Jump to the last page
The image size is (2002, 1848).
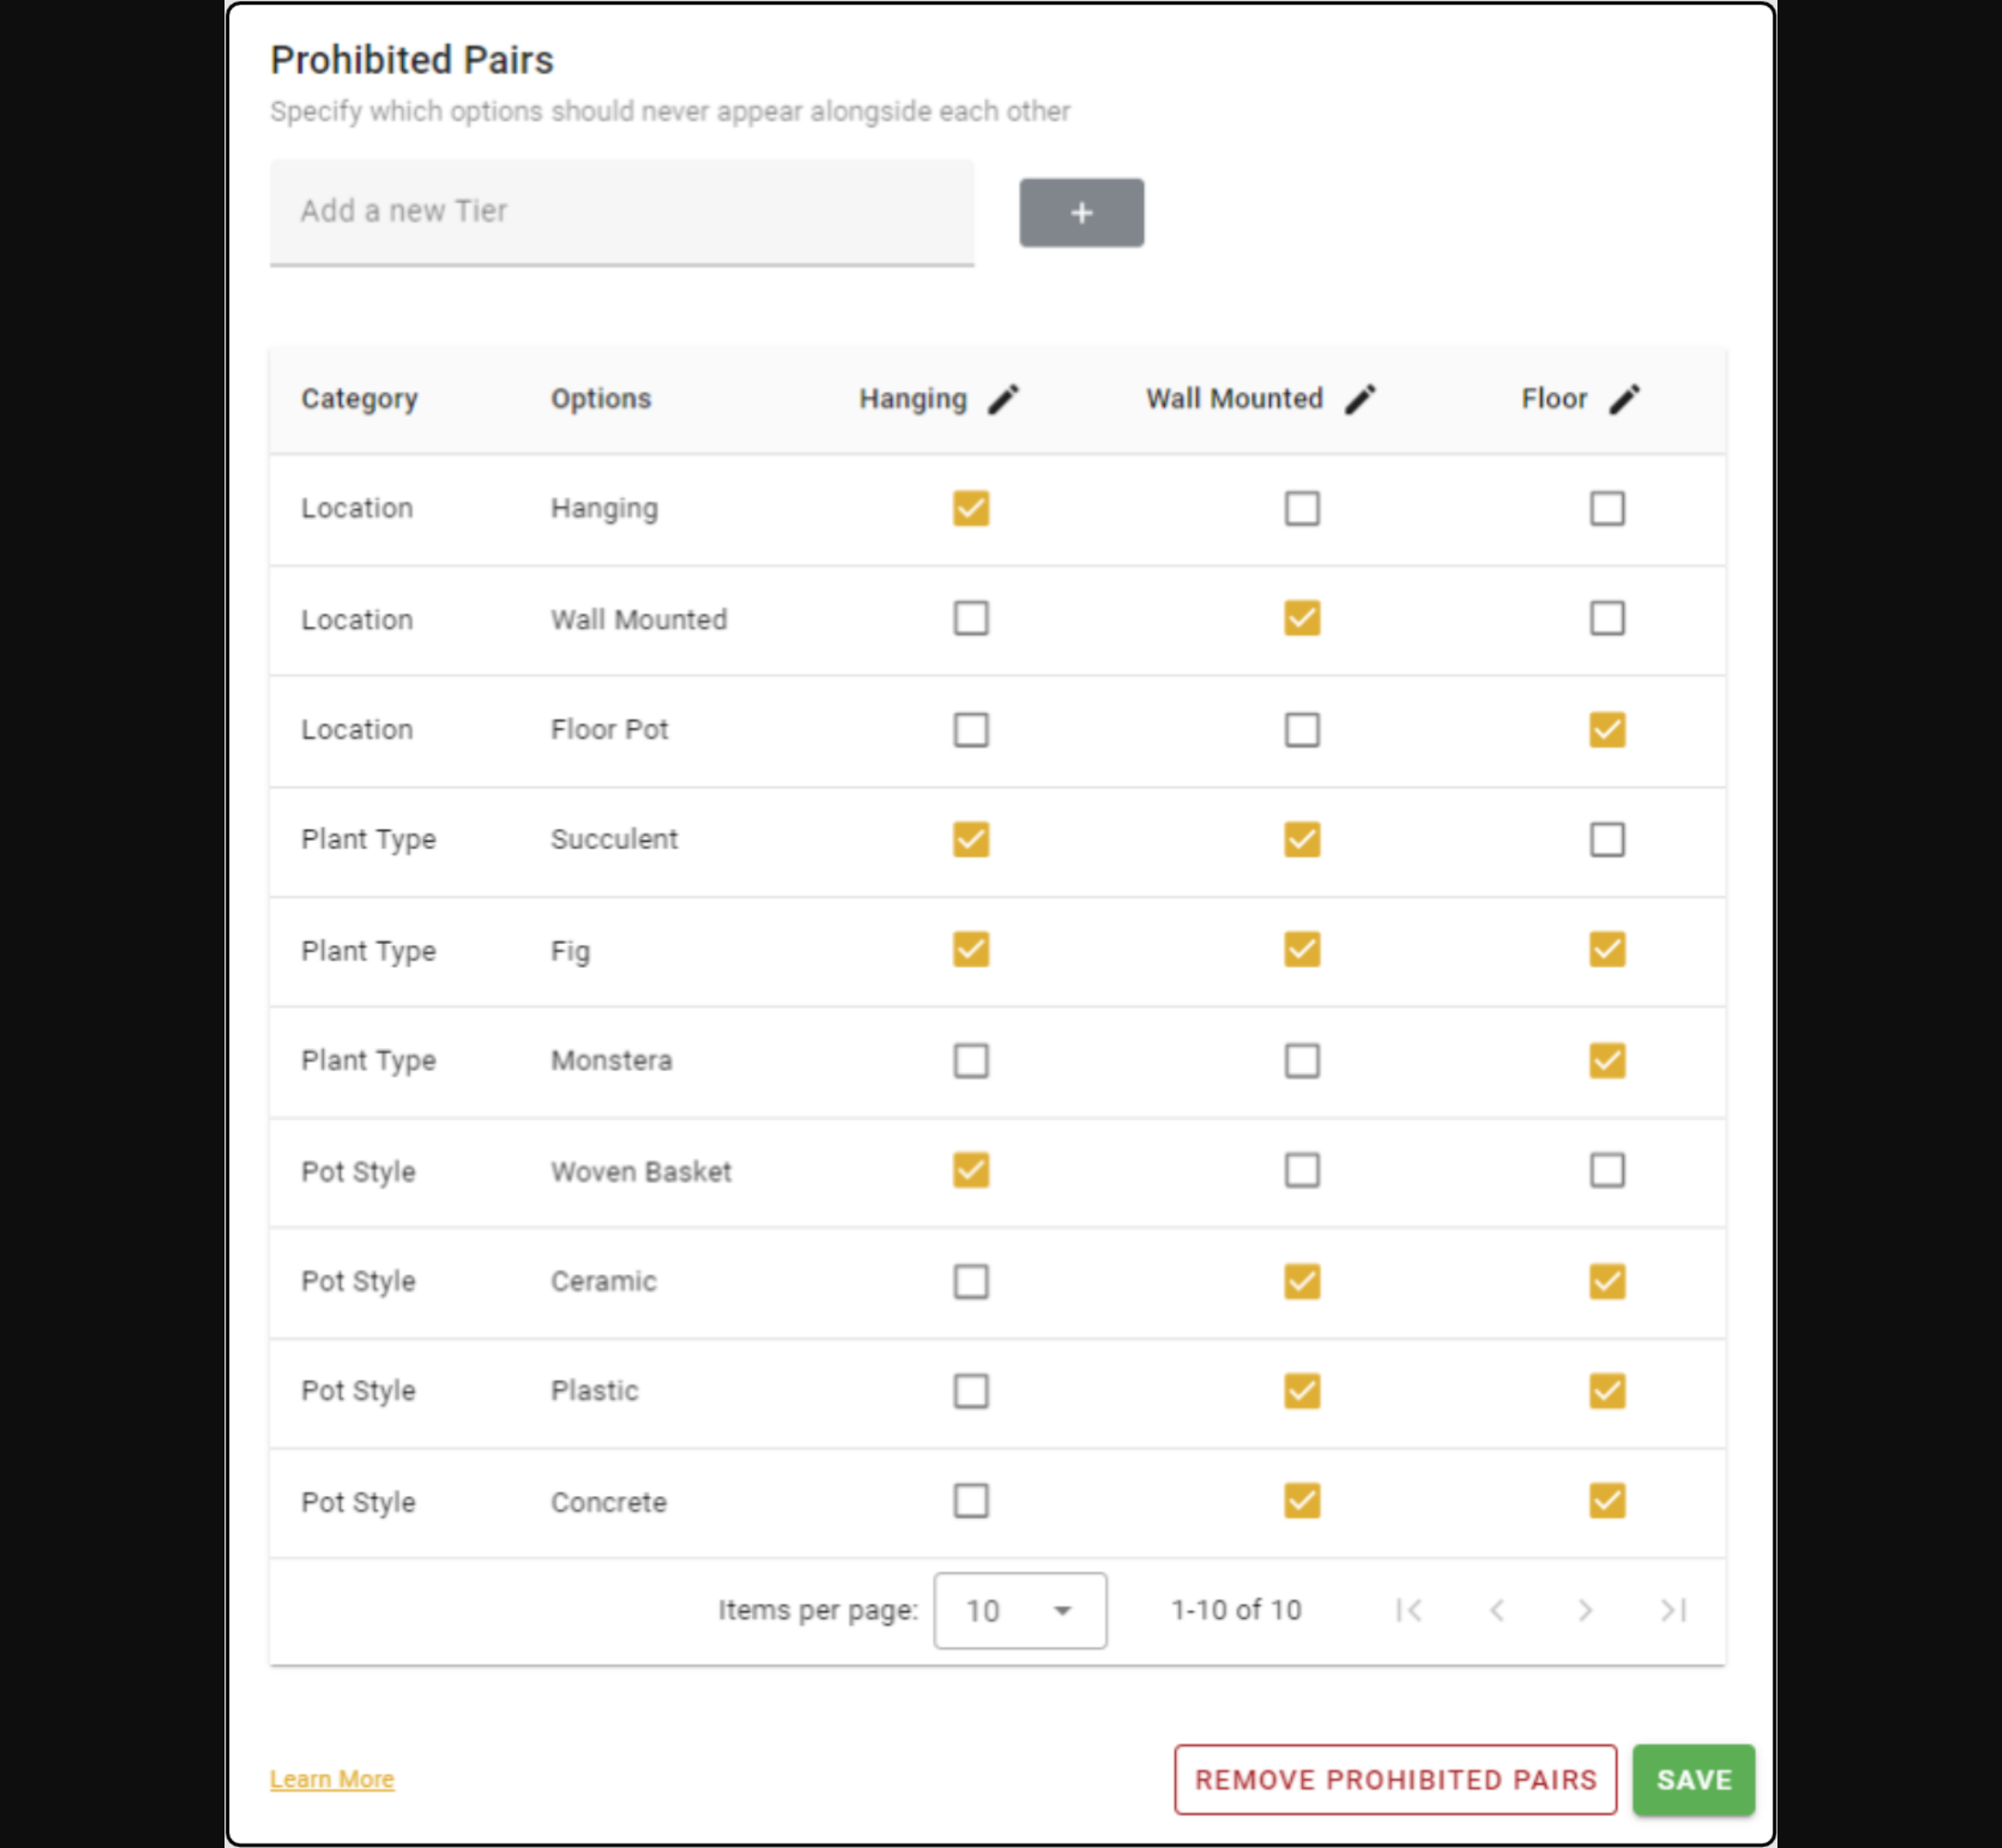[1673, 1610]
